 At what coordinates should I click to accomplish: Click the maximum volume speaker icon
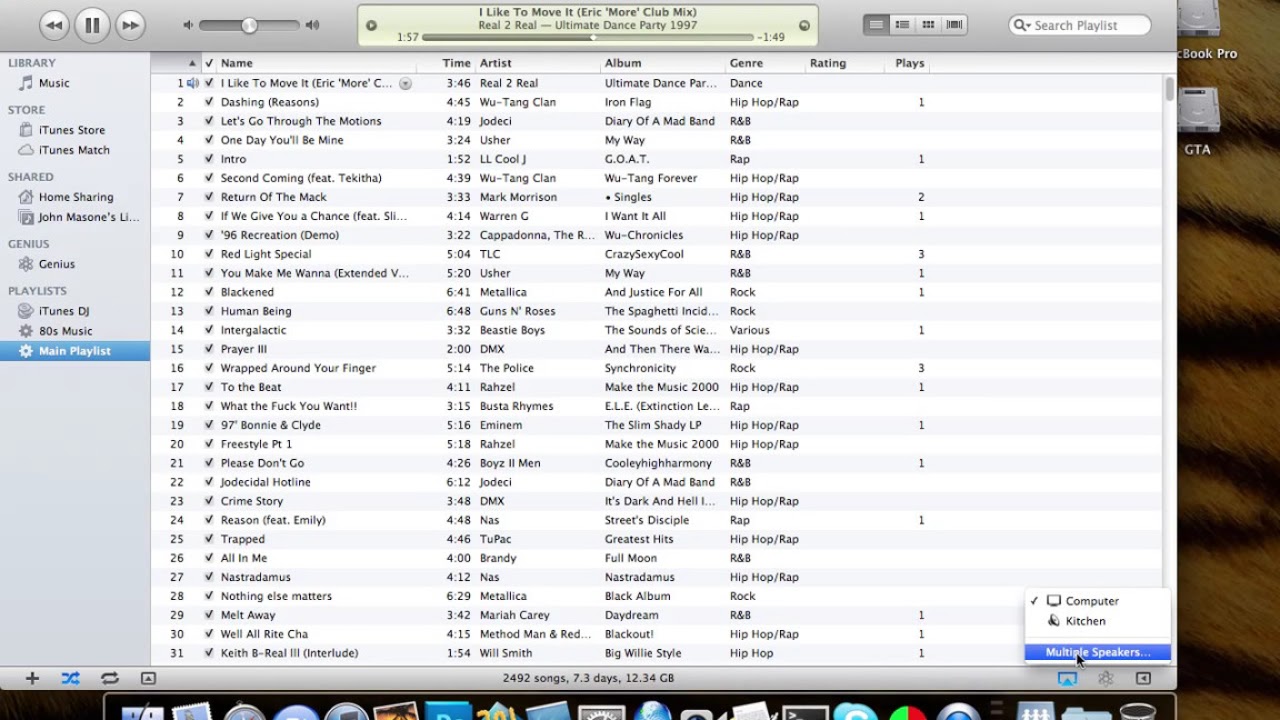pyautogui.click(x=312, y=25)
